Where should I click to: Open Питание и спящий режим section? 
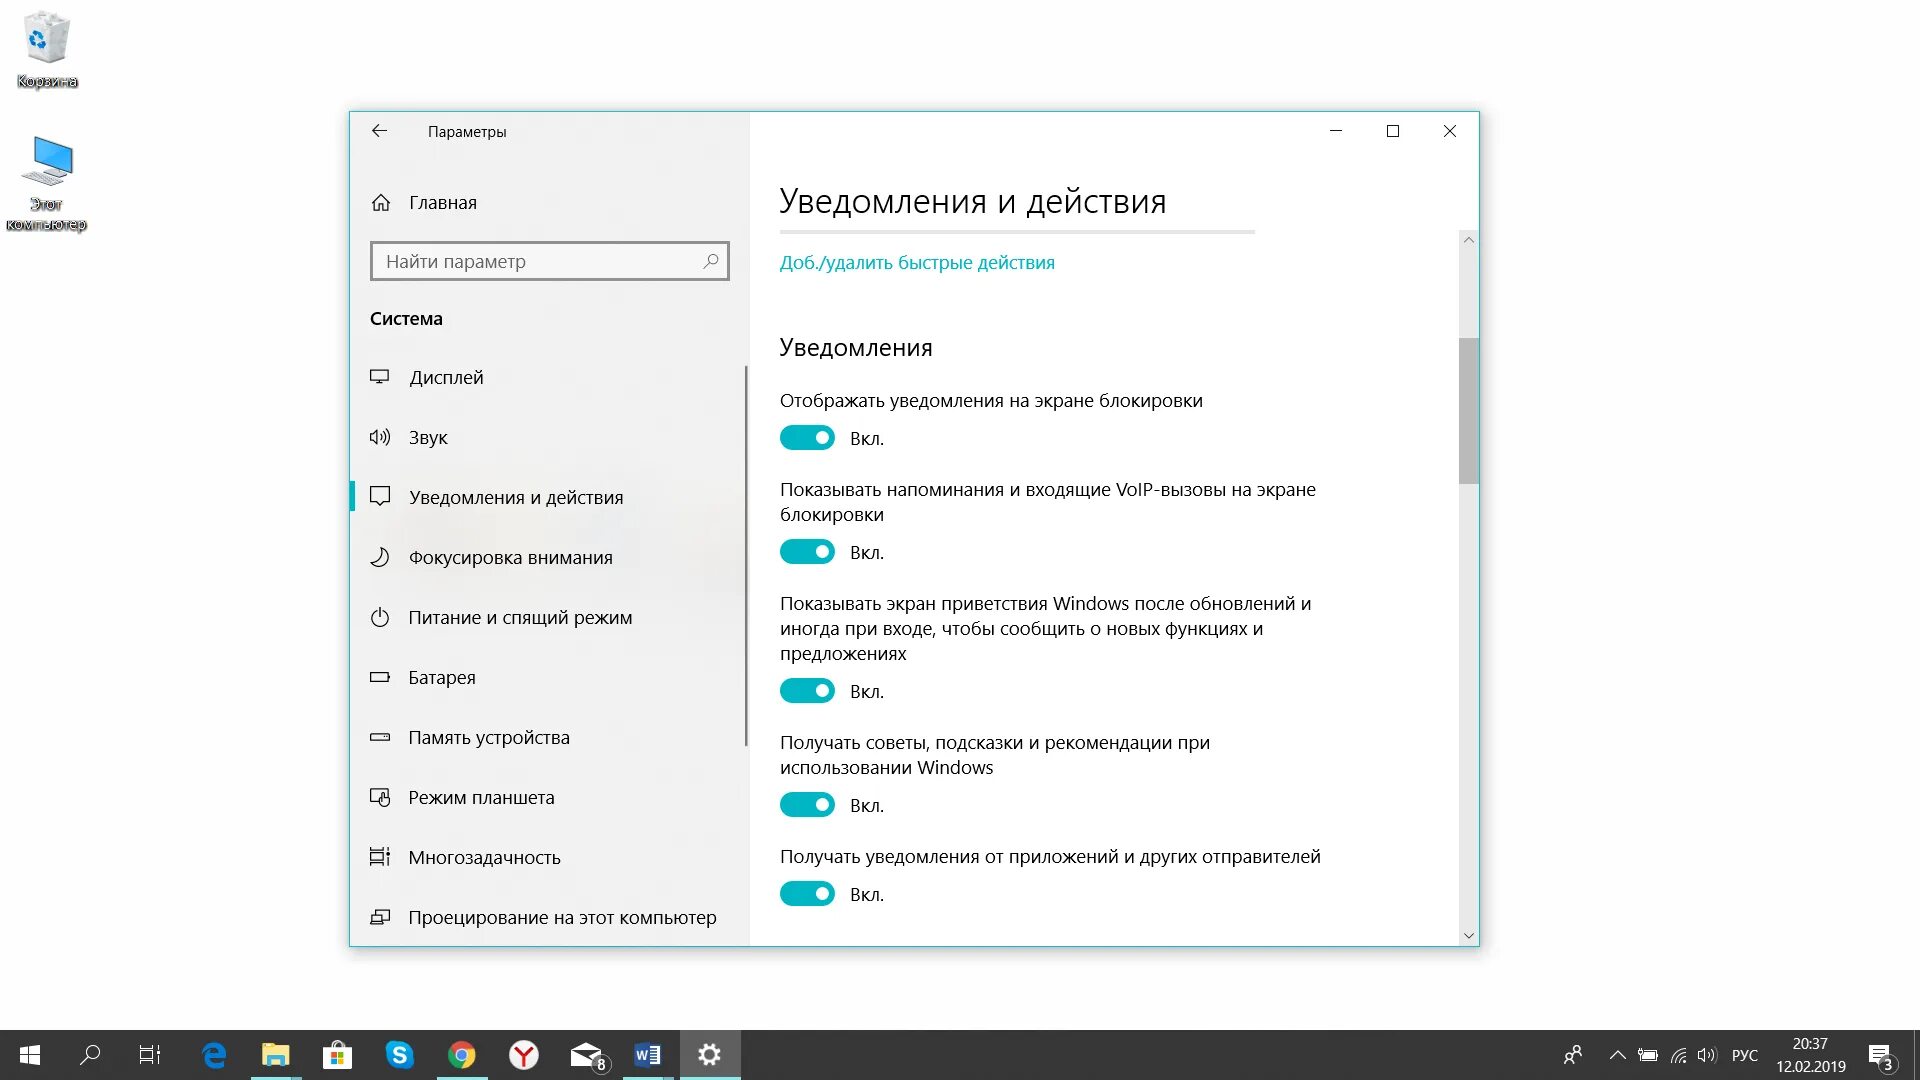coord(519,617)
